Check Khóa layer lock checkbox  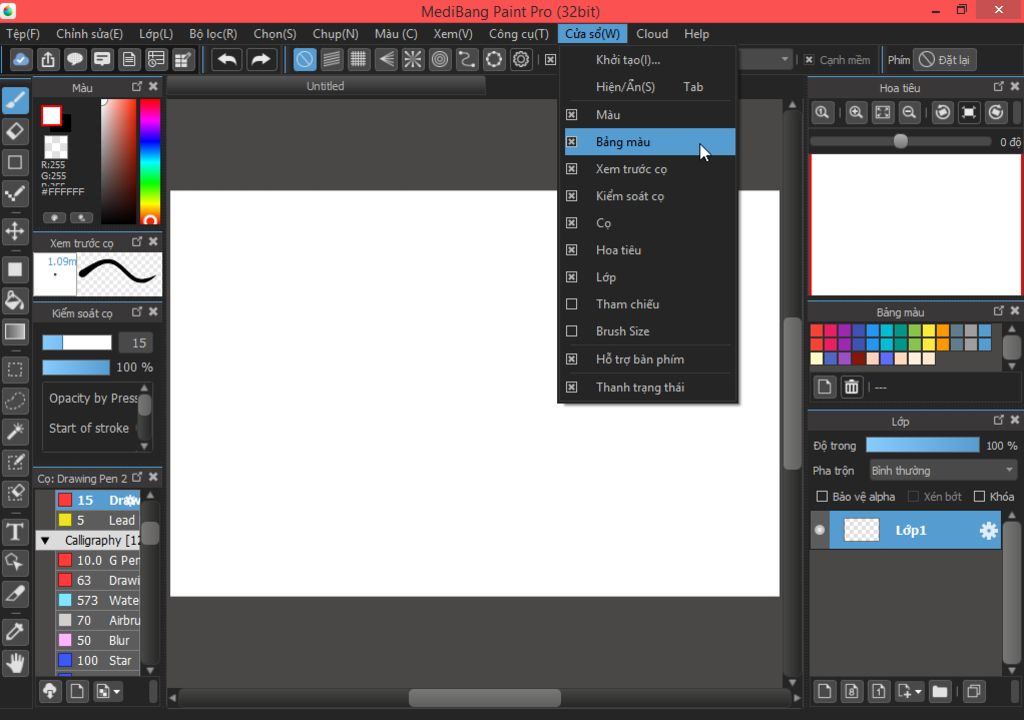point(979,497)
